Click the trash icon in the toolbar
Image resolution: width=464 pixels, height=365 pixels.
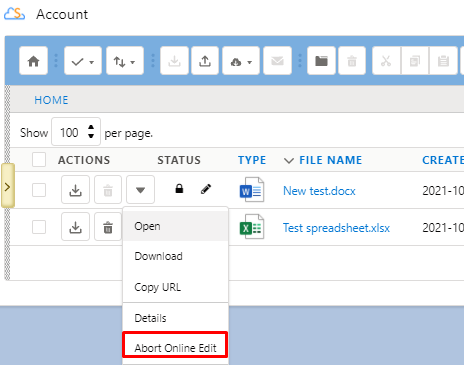352,61
